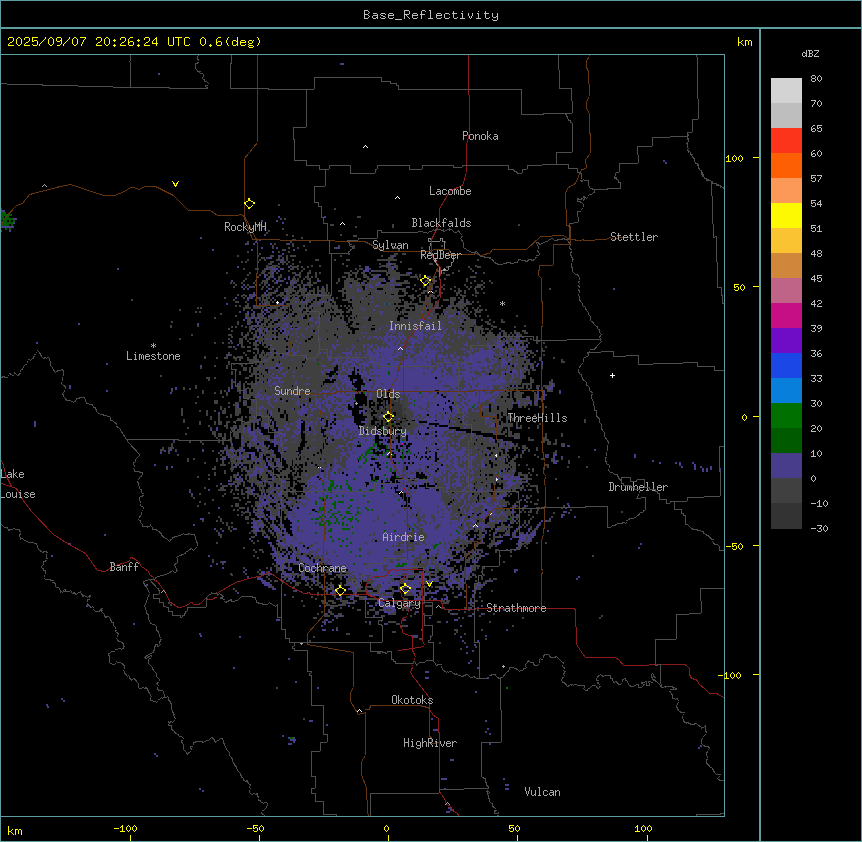862x842 pixels.
Task: Click the yellow diamond radar site above Didsbury
Action: [x=389, y=417]
